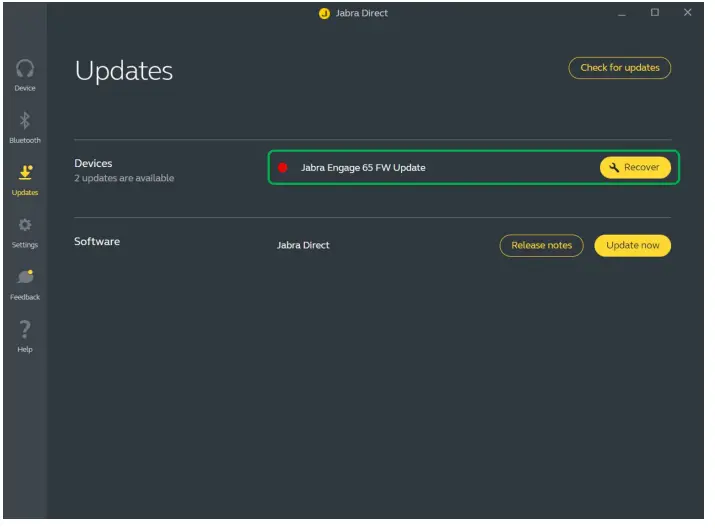The width and height of the screenshot is (715, 528).
Task: Open the Device headset icon
Action: pos(25,69)
